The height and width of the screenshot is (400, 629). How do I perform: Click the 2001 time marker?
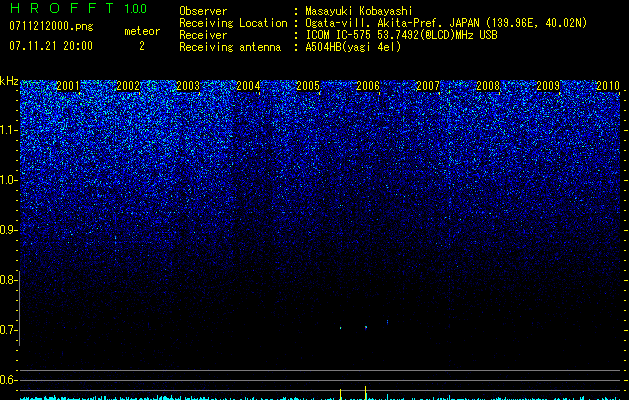pos(68,85)
